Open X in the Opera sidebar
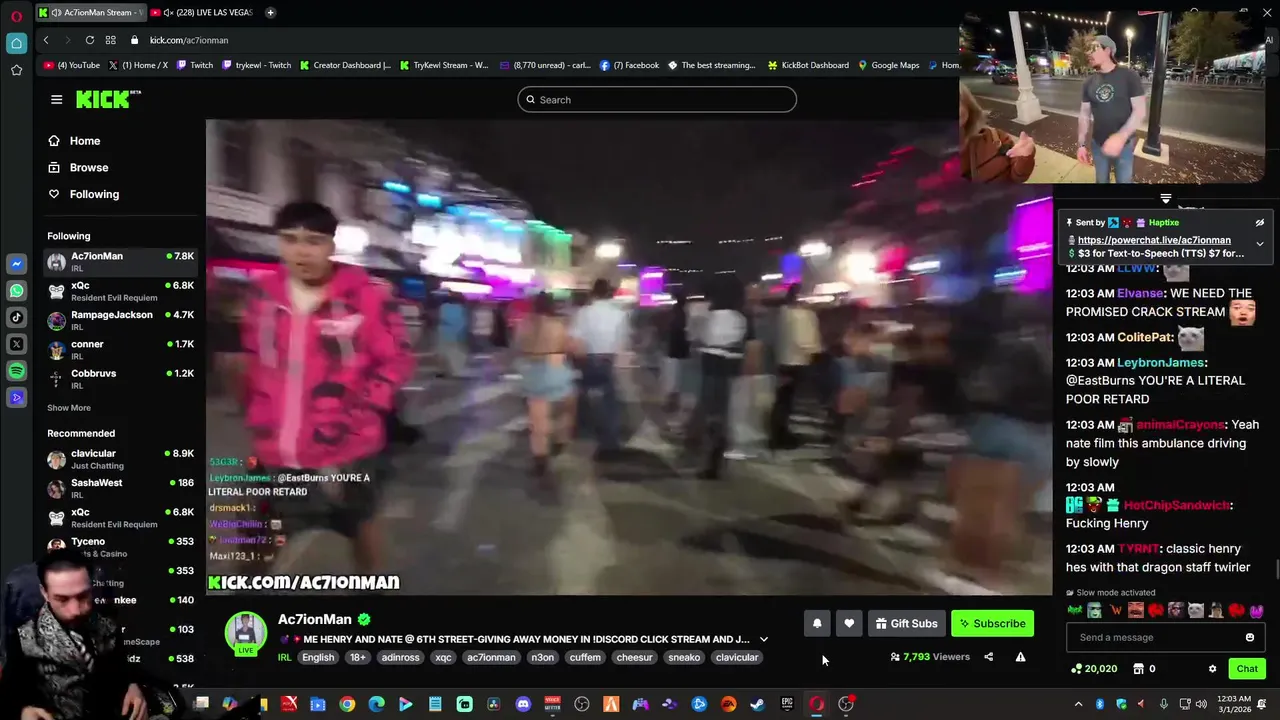The width and height of the screenshot is (1280, 720). [16, 344]
